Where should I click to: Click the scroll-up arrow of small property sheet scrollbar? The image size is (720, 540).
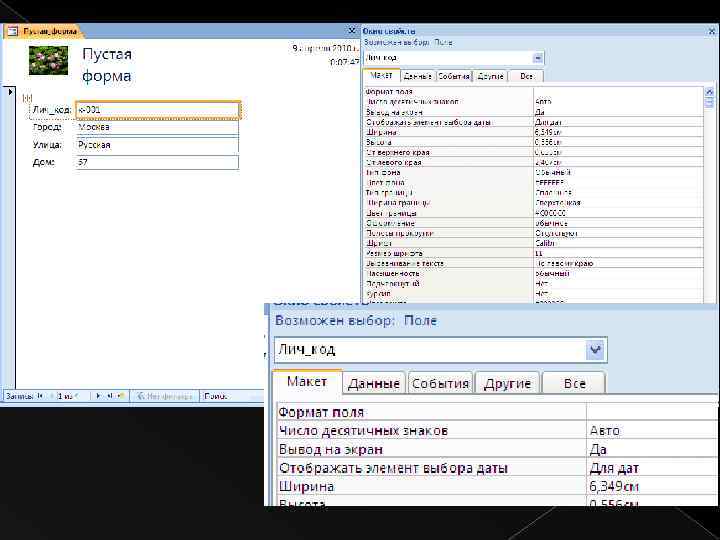[x=709, y=92]
